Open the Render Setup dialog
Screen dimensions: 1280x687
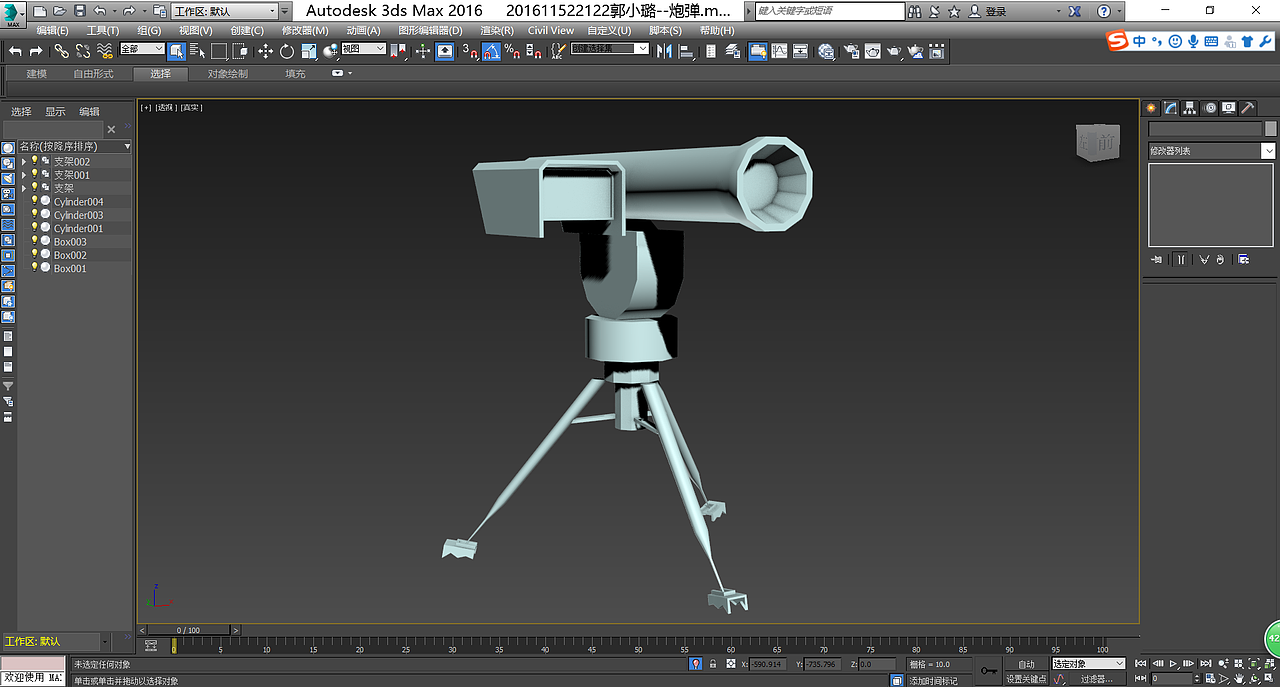pos(851,51)
